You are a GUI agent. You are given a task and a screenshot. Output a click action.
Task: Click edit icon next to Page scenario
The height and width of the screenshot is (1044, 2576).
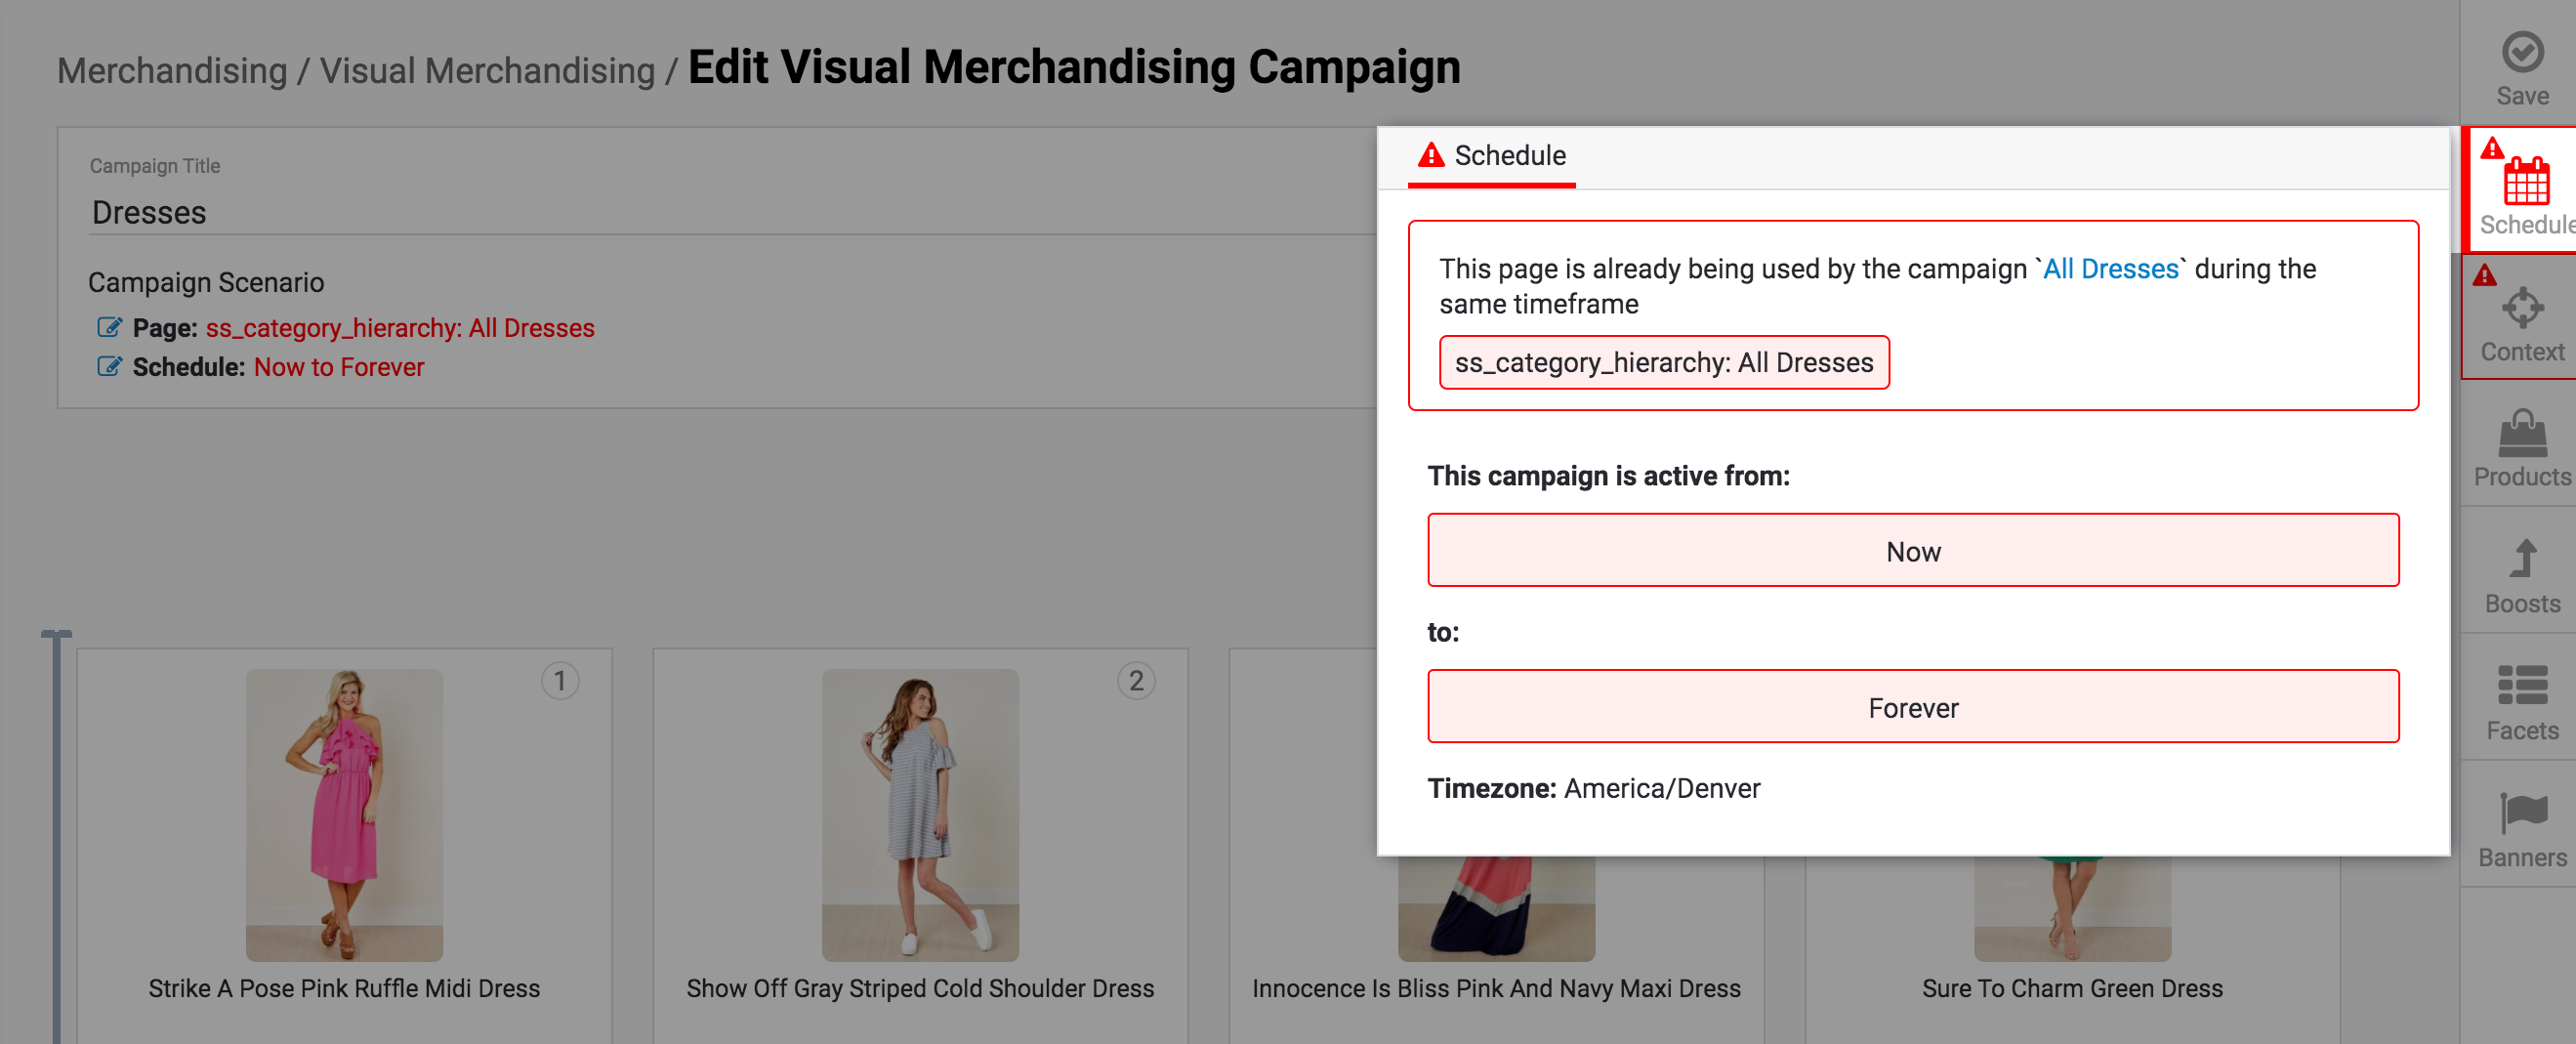(109, 328)
